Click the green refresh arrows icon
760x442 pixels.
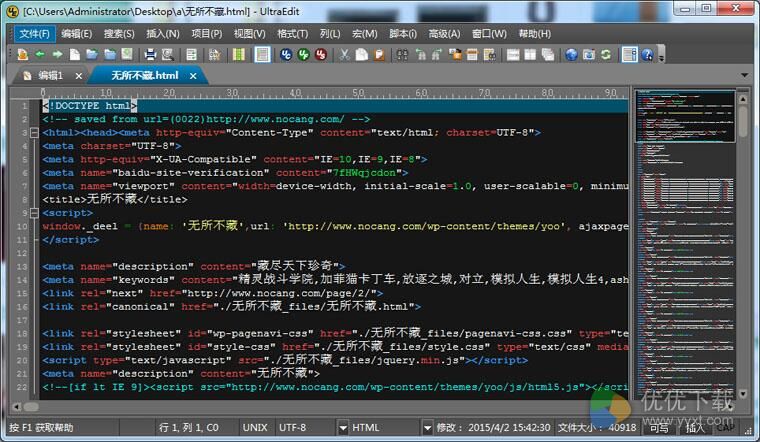(x=606, y=54)
